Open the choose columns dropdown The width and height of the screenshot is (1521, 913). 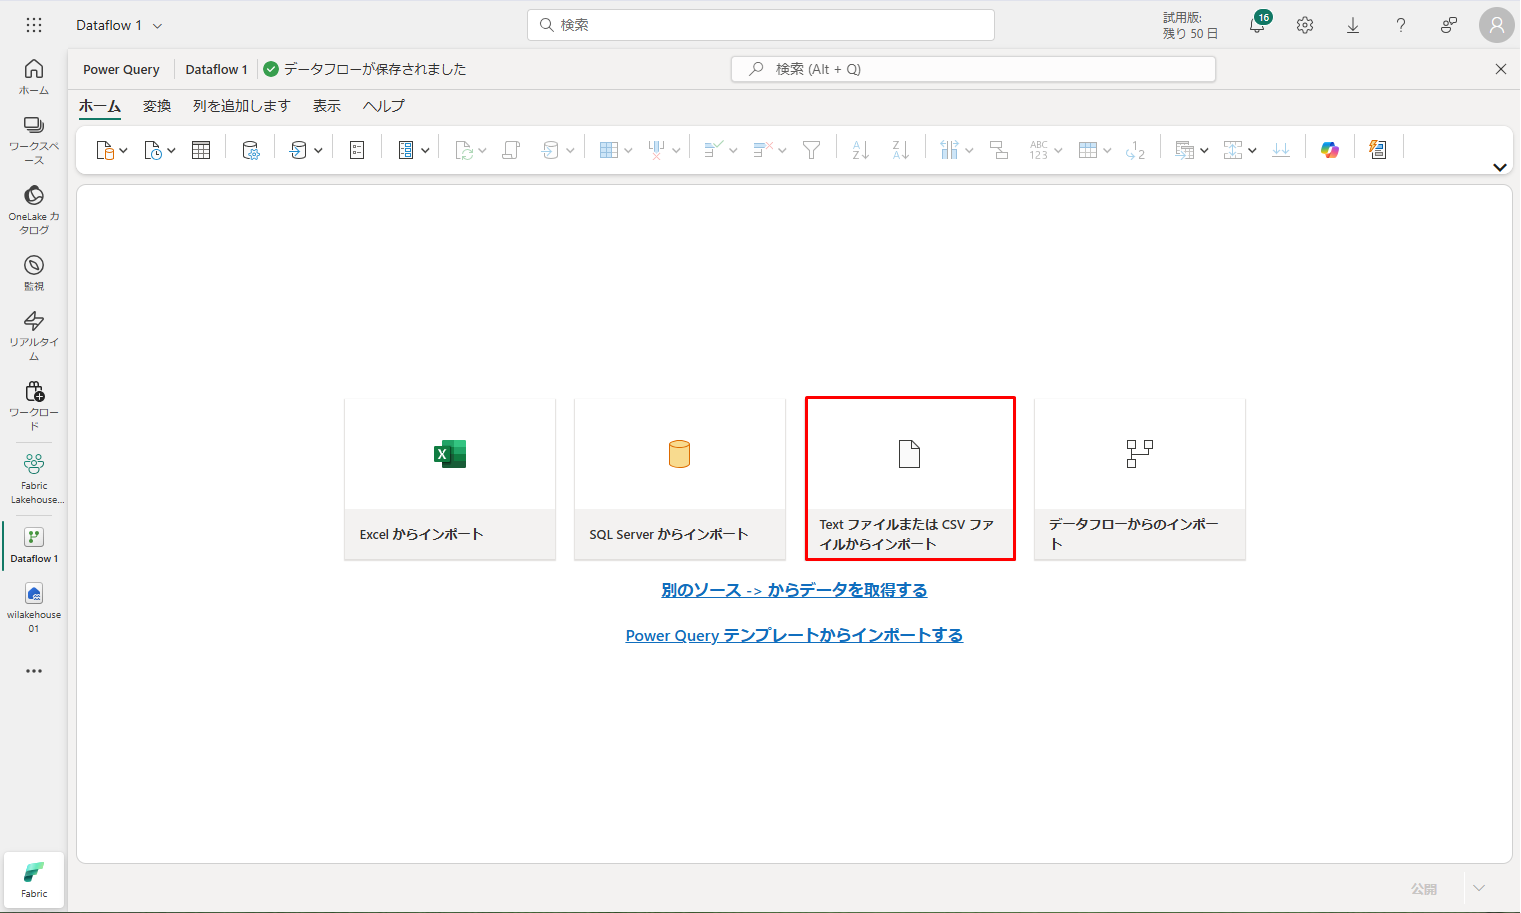click(x=616, y=150)
